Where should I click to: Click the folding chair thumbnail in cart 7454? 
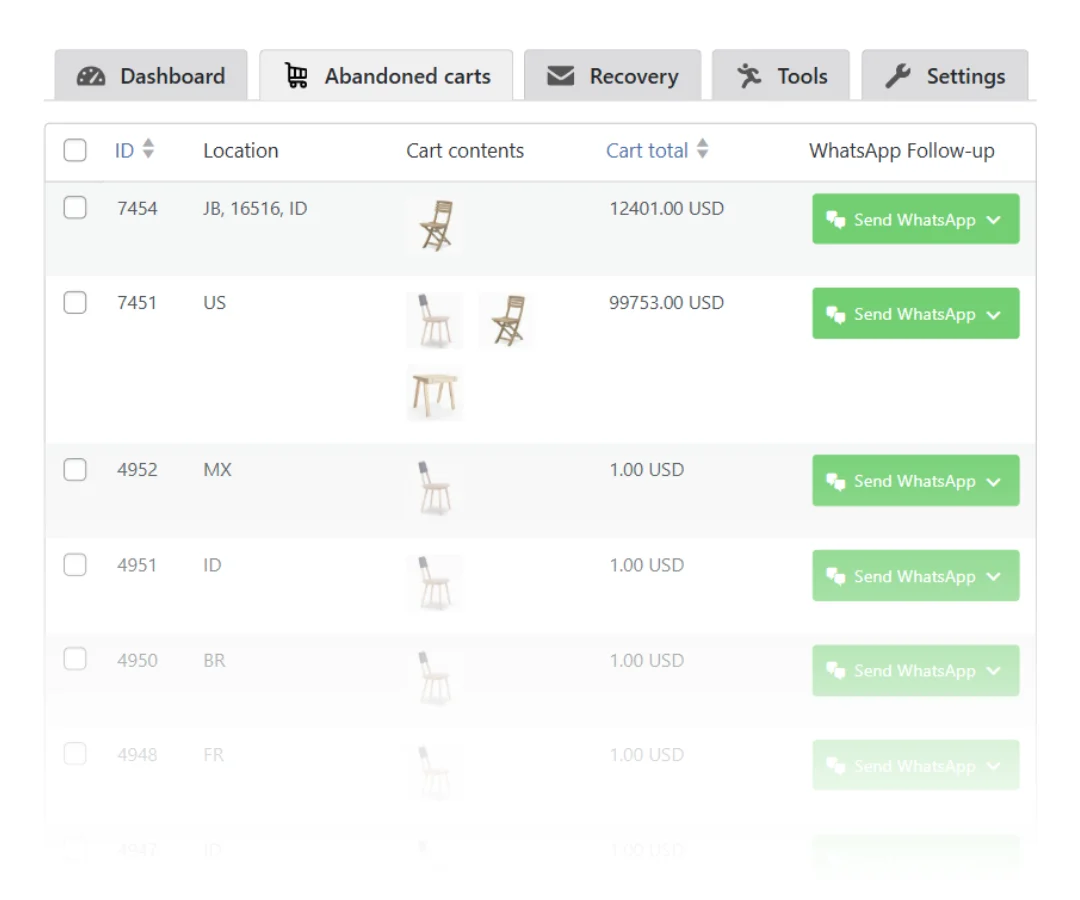coord(435,226)
